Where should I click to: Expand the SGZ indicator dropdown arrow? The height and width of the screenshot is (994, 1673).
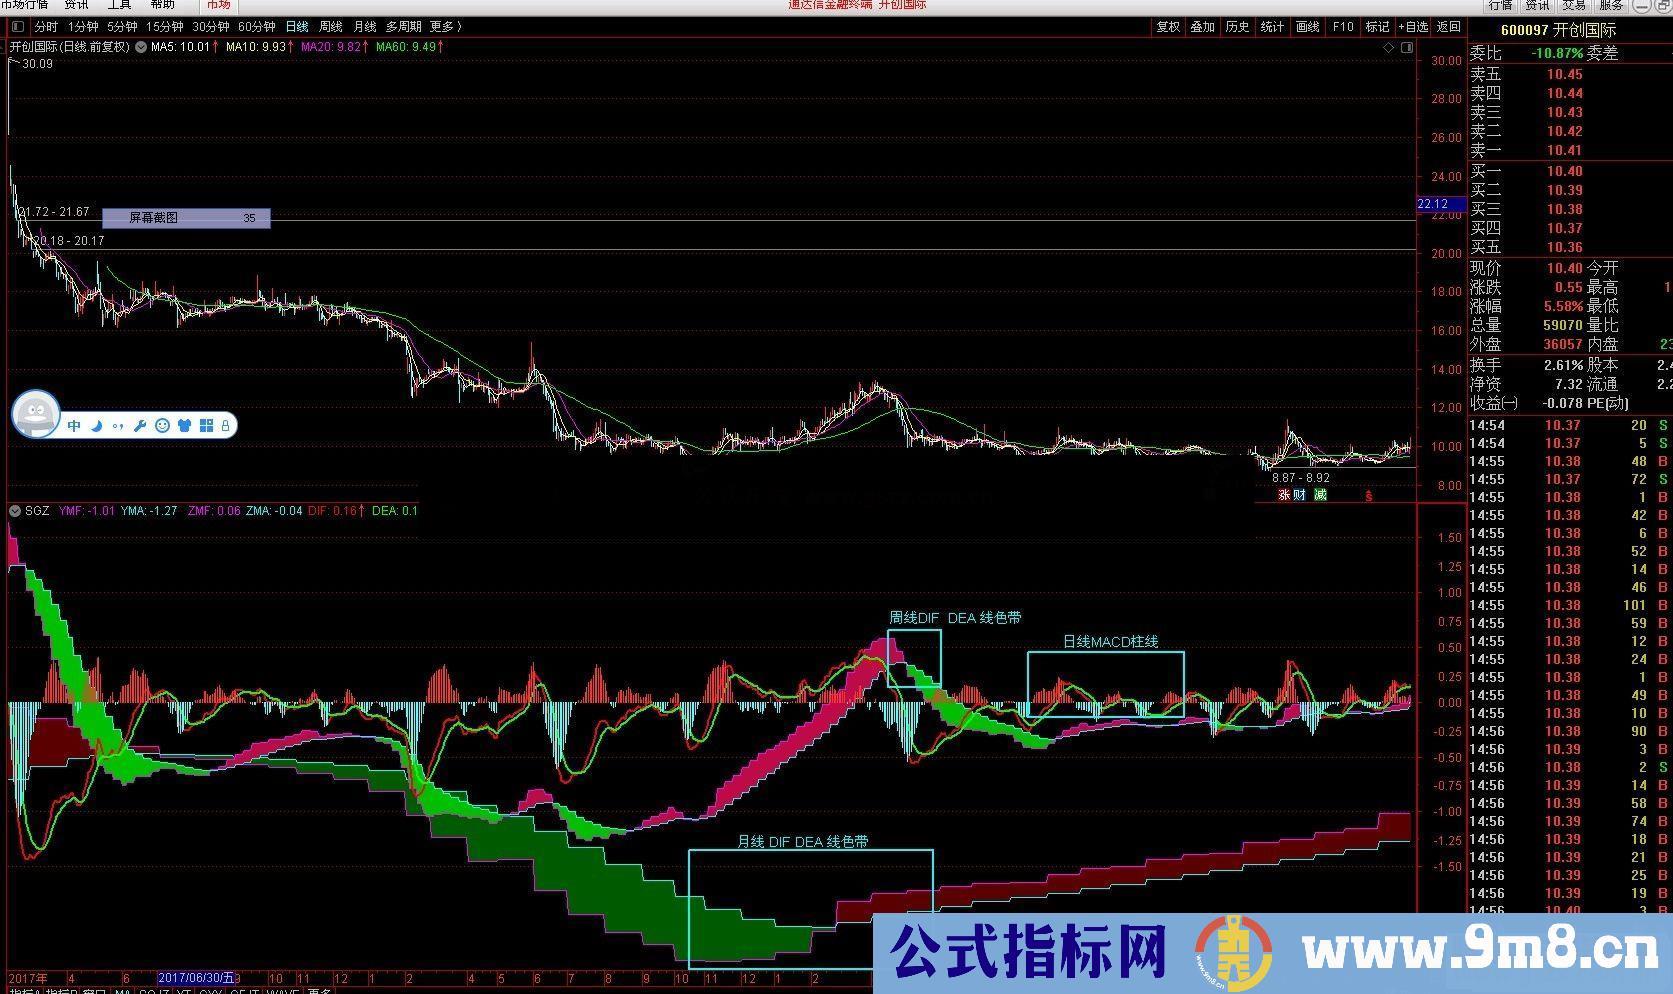click(x=15, y=511)
